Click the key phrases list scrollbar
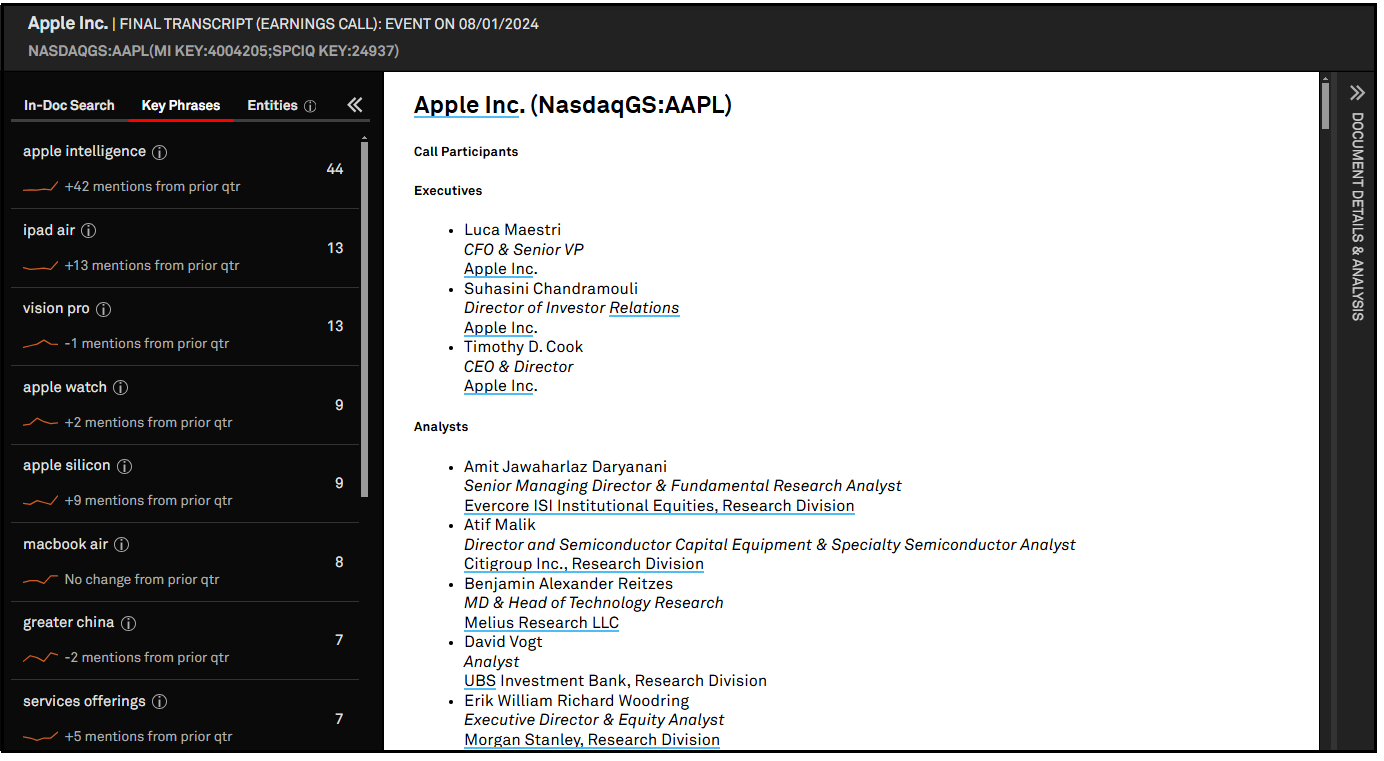1384x761 pixels. 365,318
